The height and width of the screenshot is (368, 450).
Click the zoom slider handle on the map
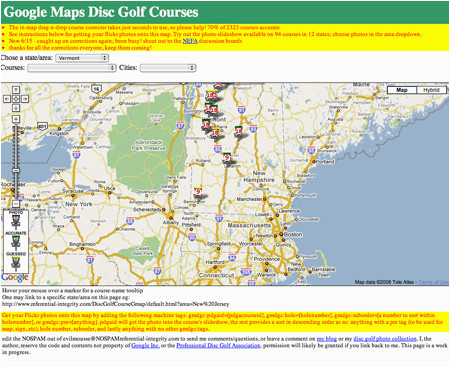pos(16,170)
